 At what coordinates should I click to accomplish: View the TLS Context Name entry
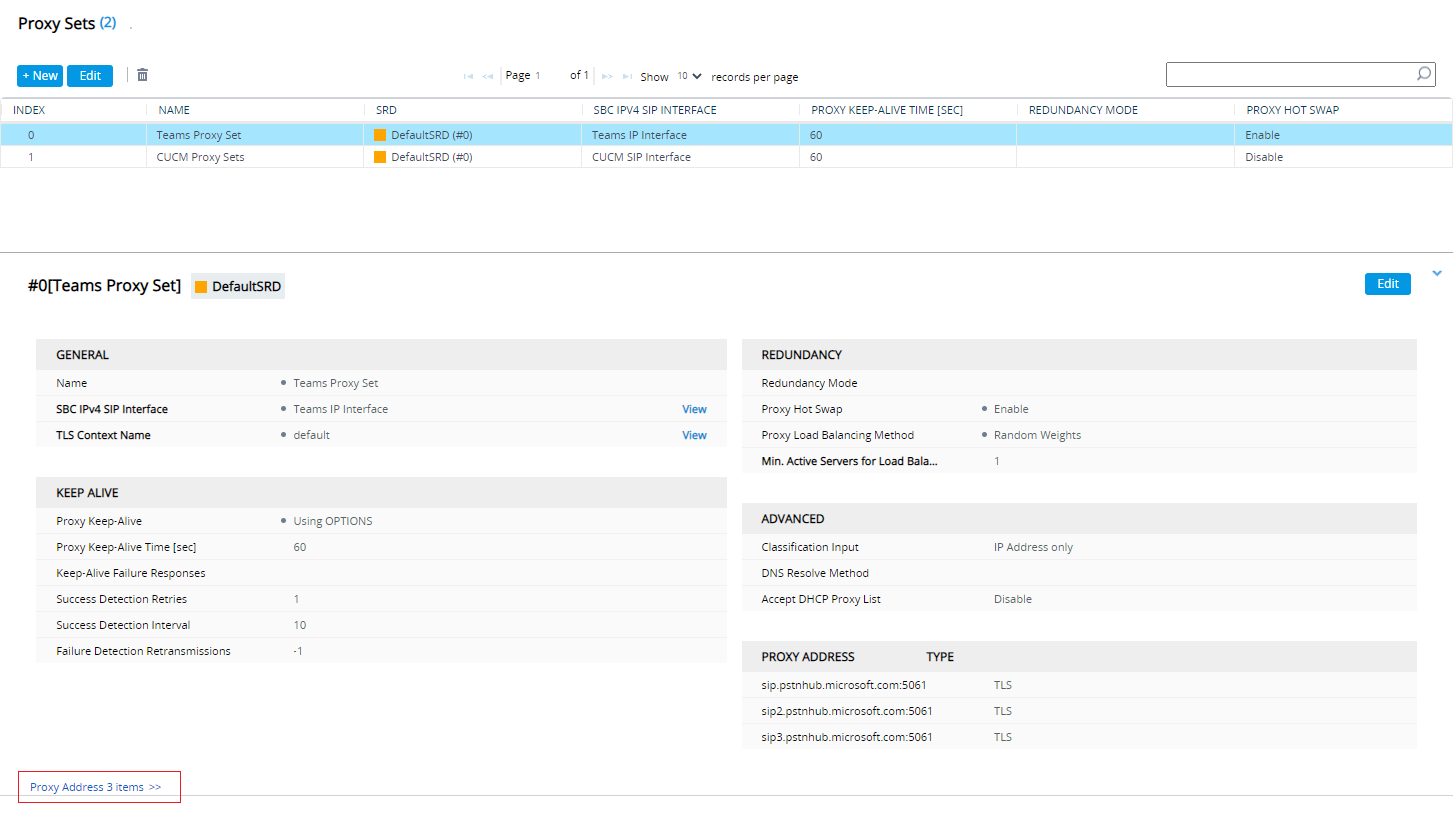(x=694, y=435)
